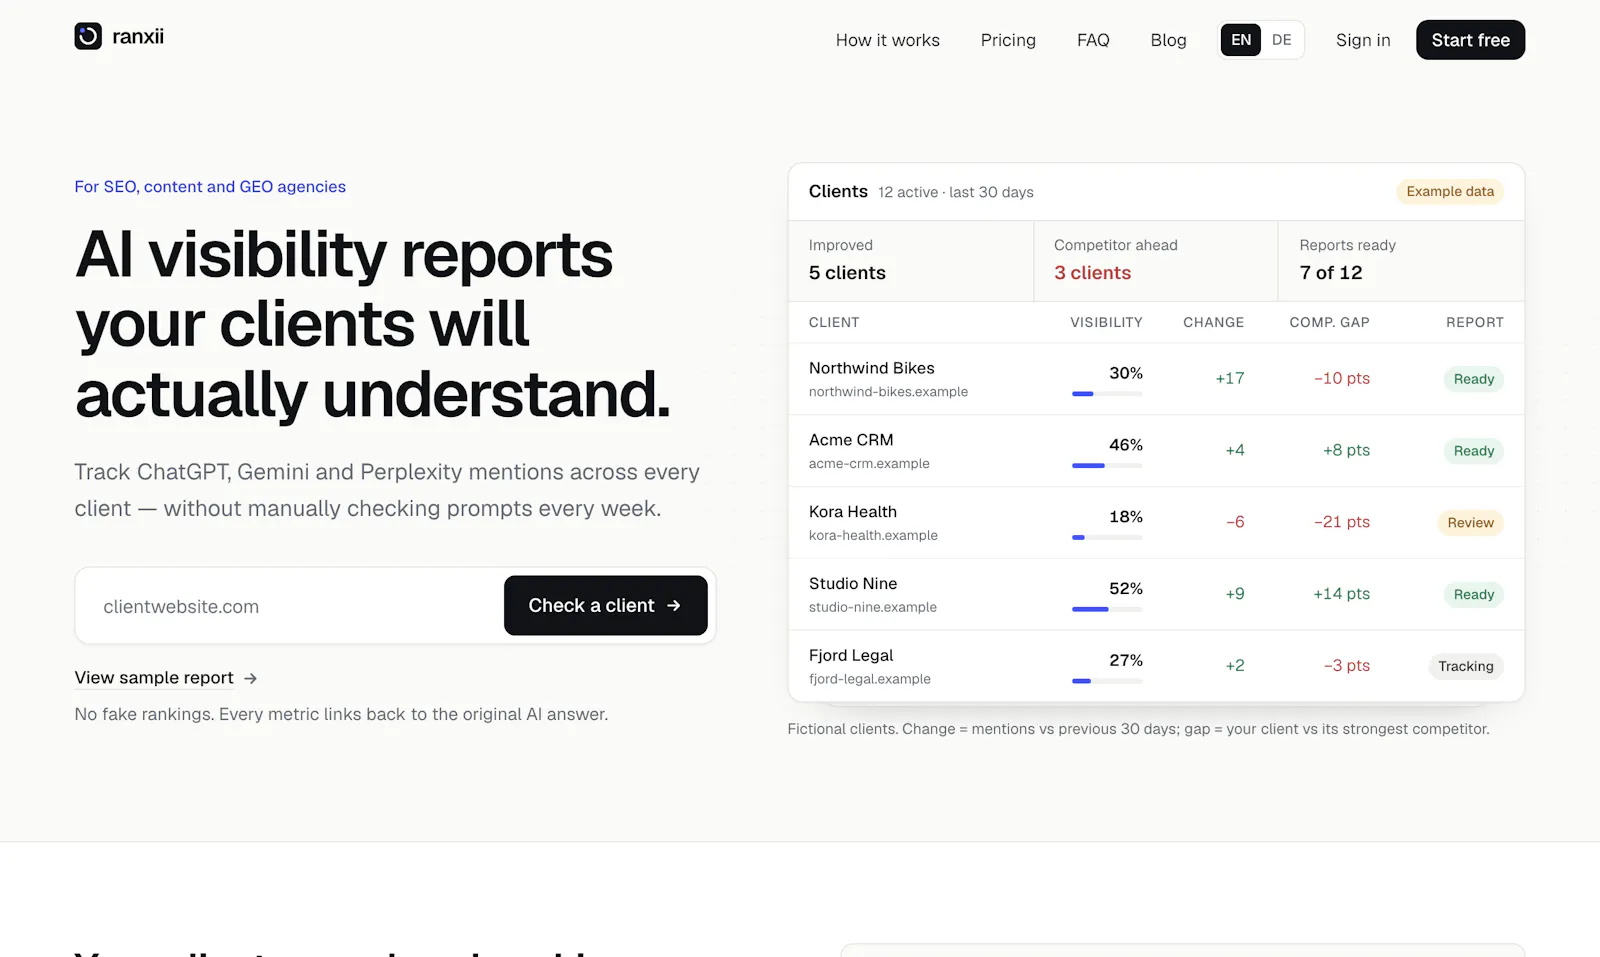Click the Check a client button
The image size is (1600, 957).
[x=606, y=605]
